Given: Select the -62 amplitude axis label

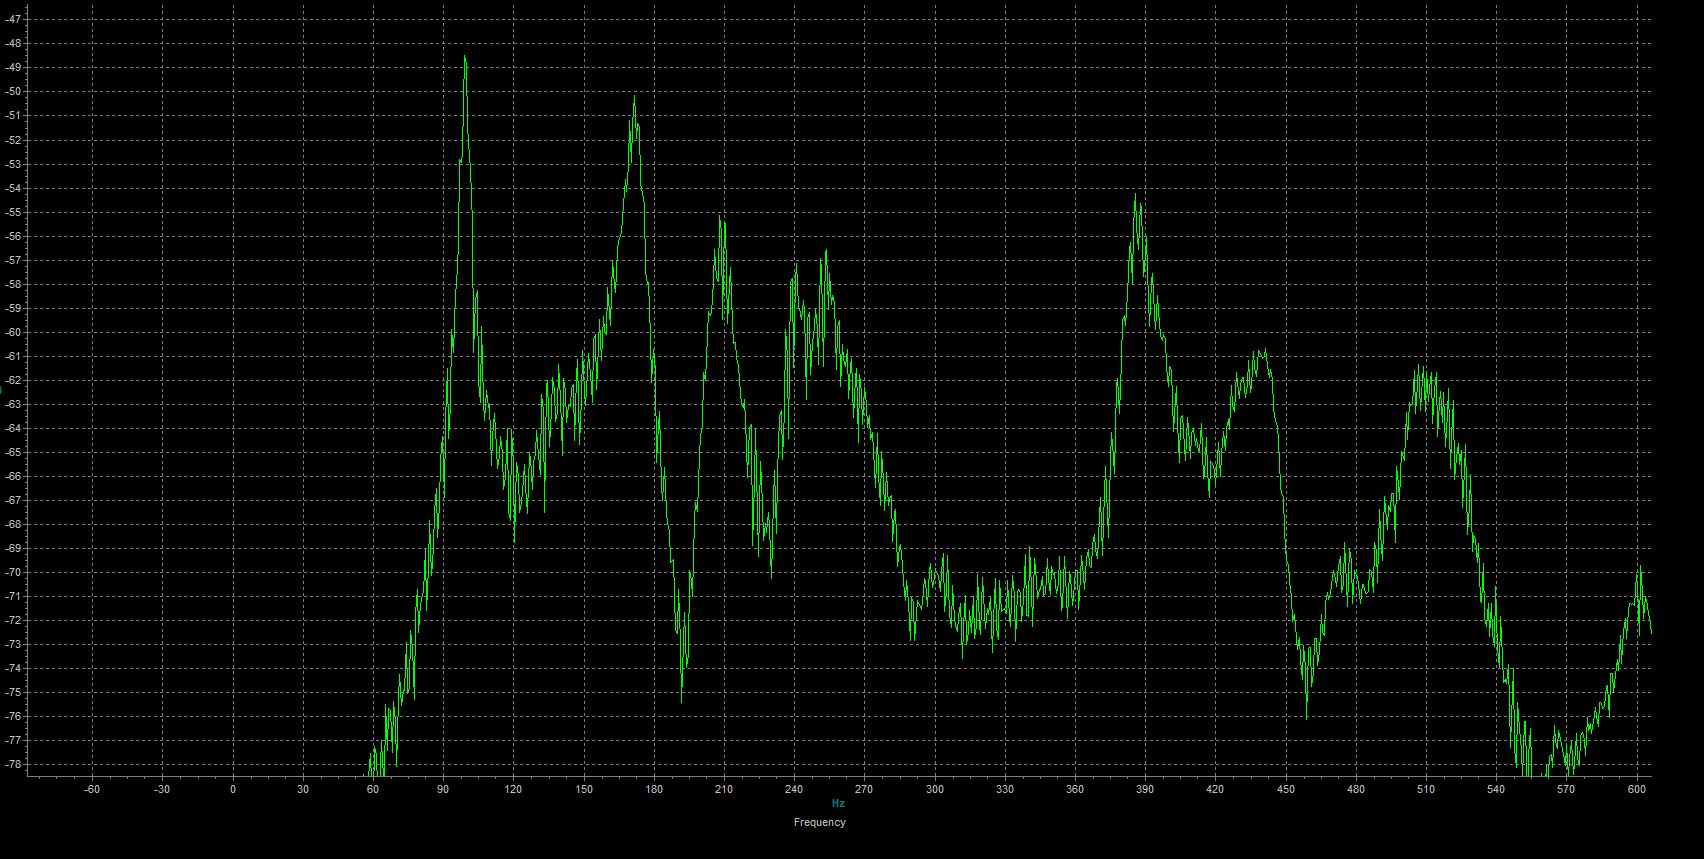Looking at the screenshot, I should click(x=14, y=380).
